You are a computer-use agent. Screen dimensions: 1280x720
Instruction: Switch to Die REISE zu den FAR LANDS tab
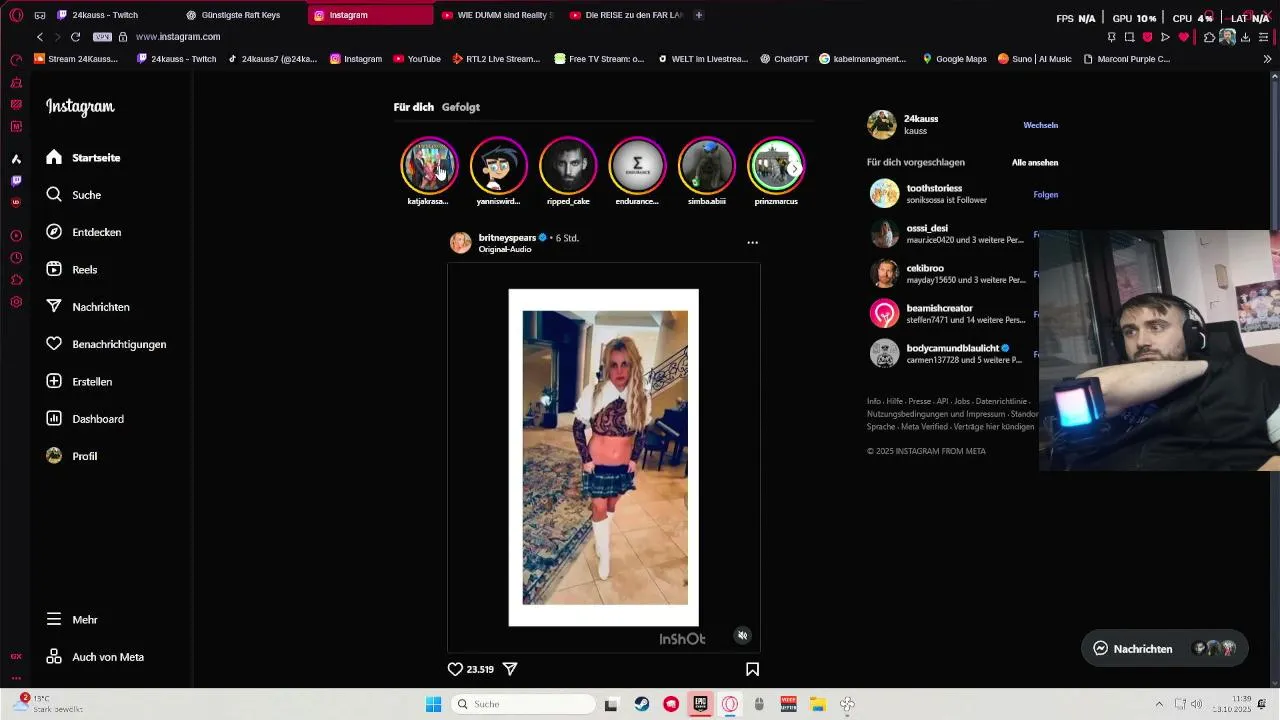(625, 15)
